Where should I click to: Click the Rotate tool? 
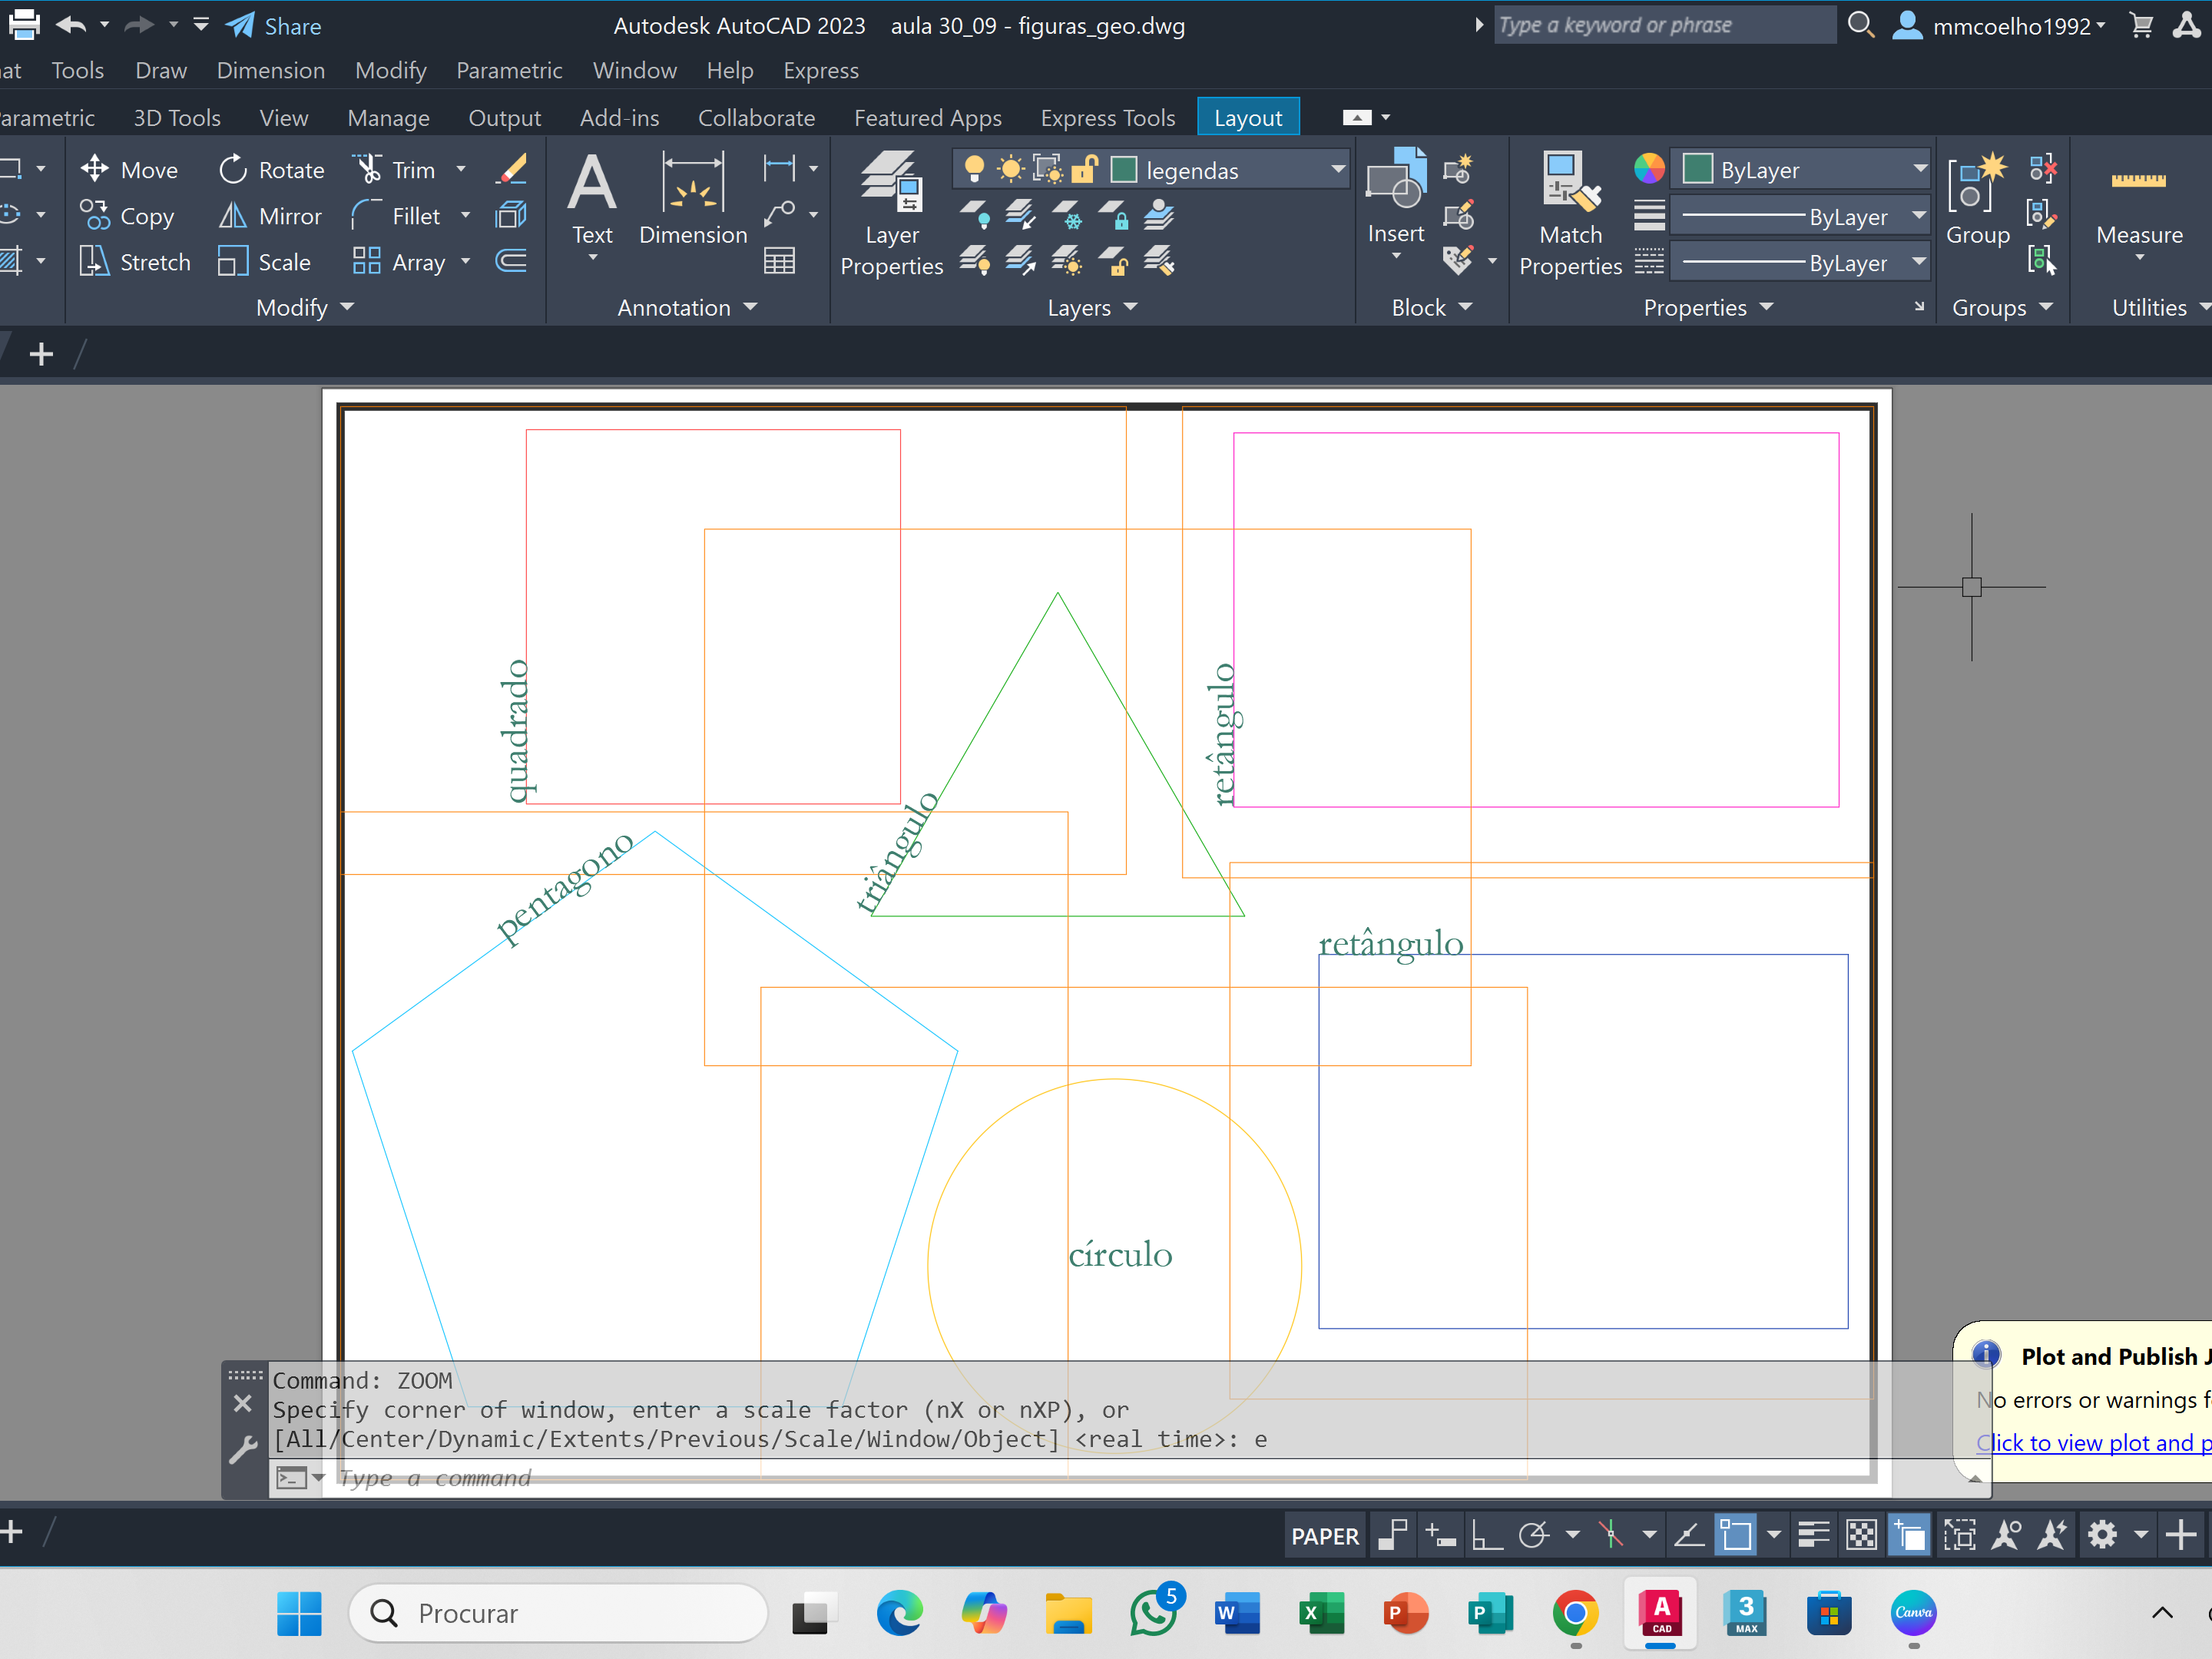pyautogui.click(x=271, y=170)
